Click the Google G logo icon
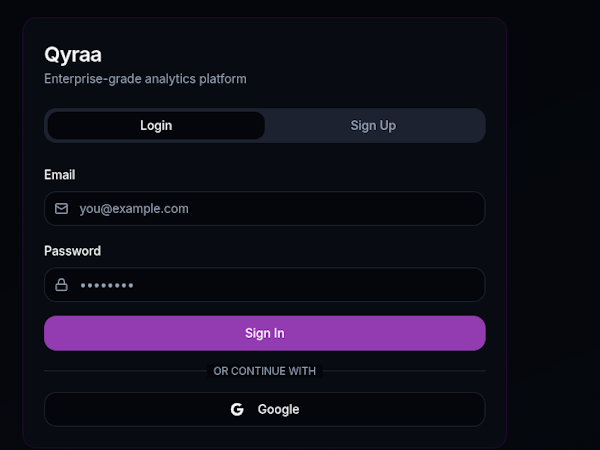 coord(237,409)
